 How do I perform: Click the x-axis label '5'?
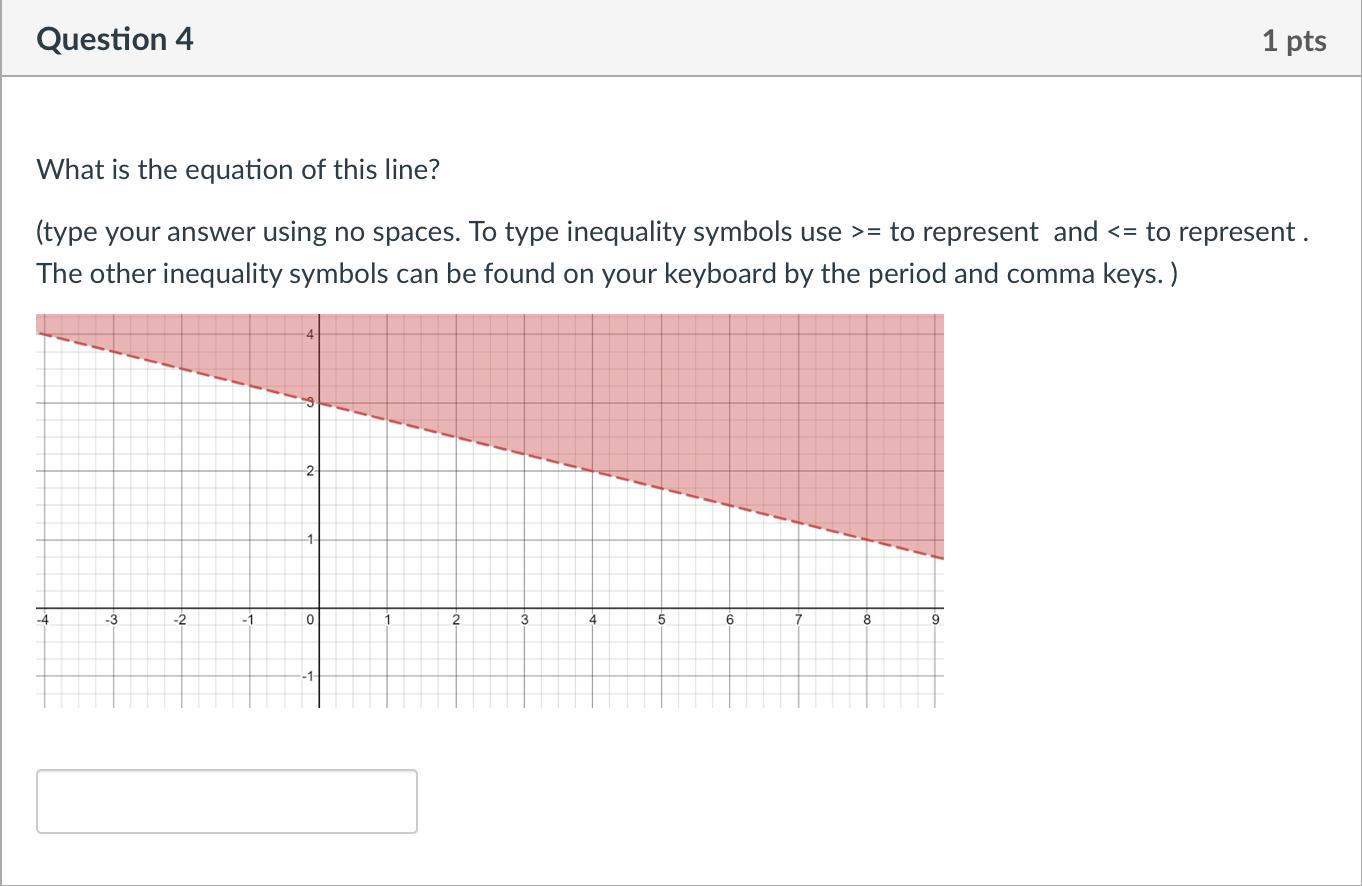pos(661,620)
